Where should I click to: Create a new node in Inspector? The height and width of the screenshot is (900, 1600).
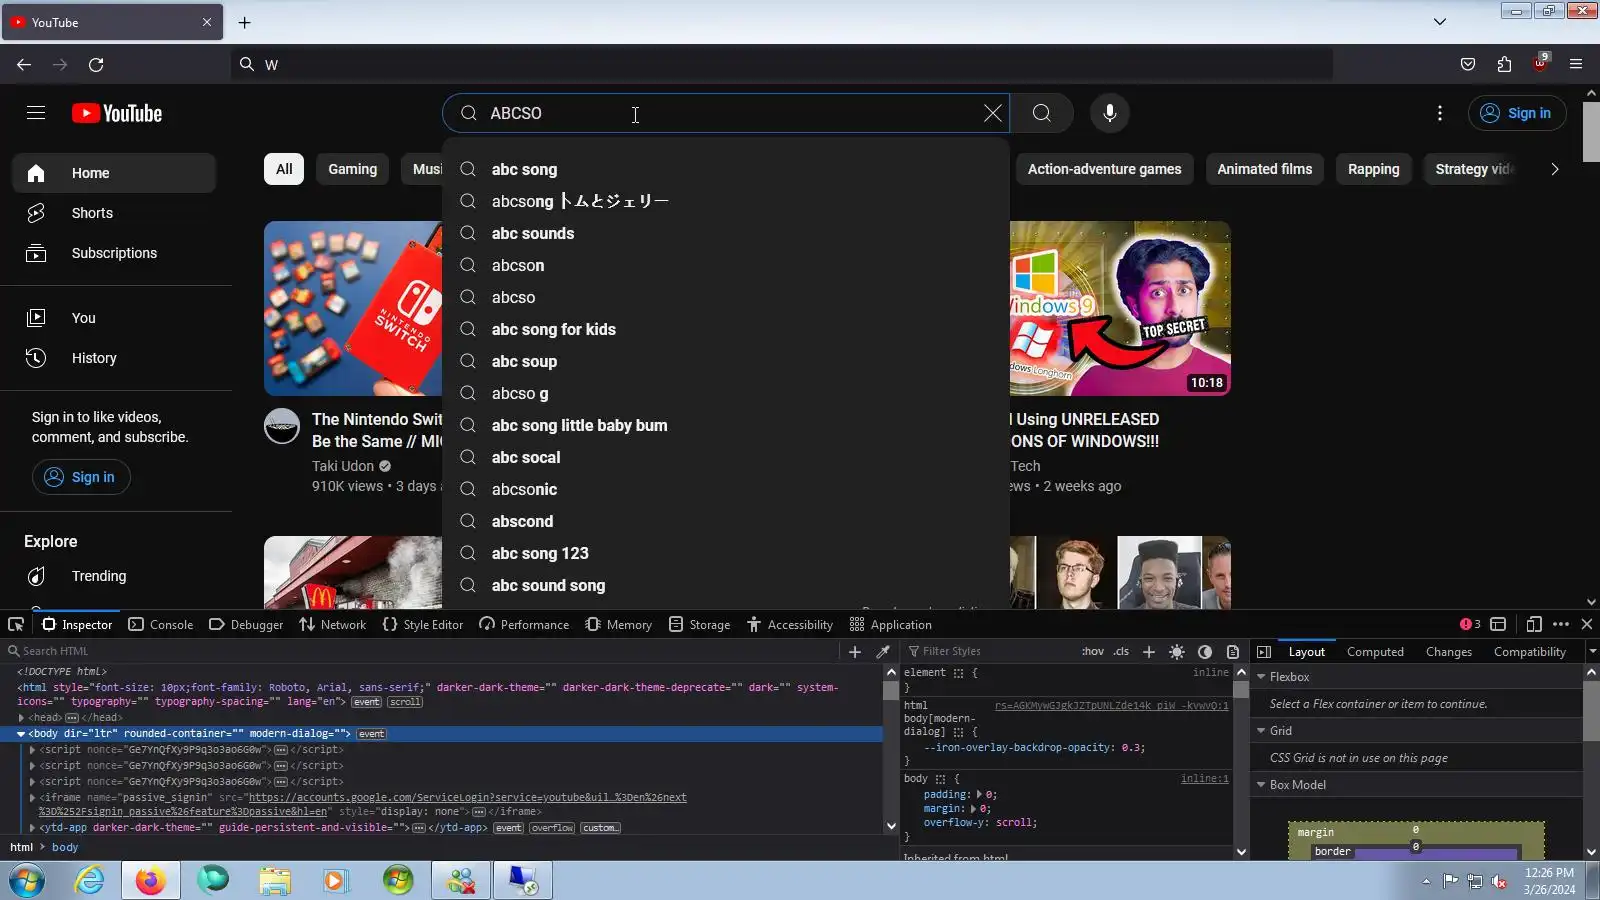point(855,651)
